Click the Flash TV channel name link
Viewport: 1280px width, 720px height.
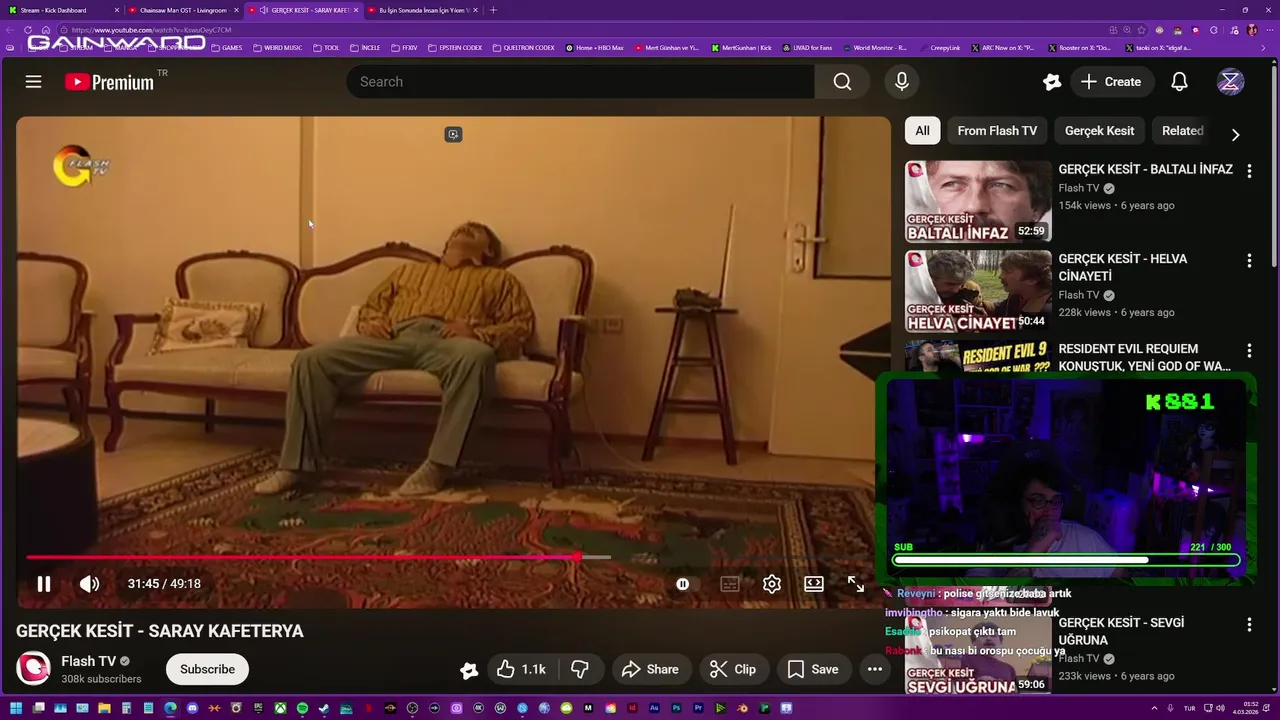[88, 661]
